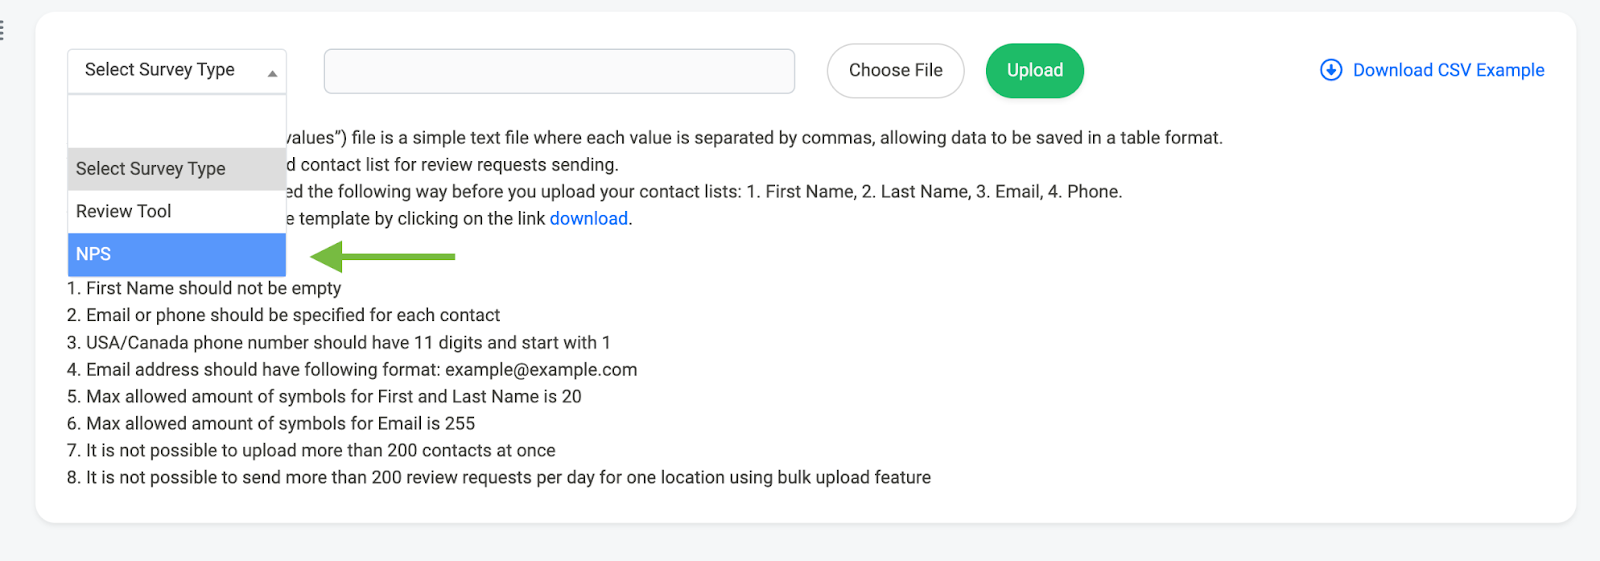
Task: Select the Review Tool option
Action: click(x=176, y=211)
